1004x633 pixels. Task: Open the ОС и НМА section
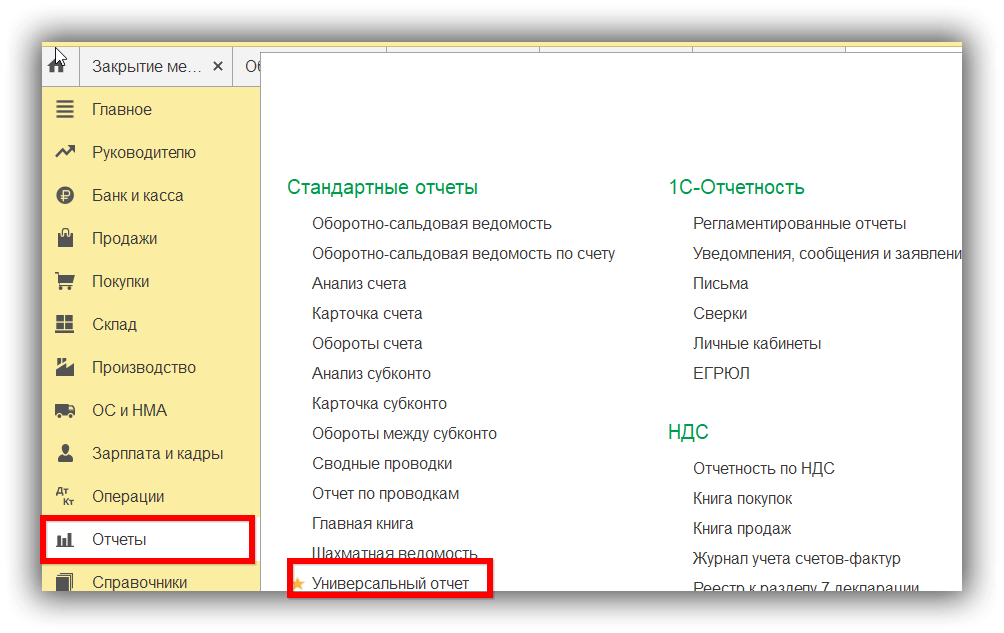click(129, 410)
